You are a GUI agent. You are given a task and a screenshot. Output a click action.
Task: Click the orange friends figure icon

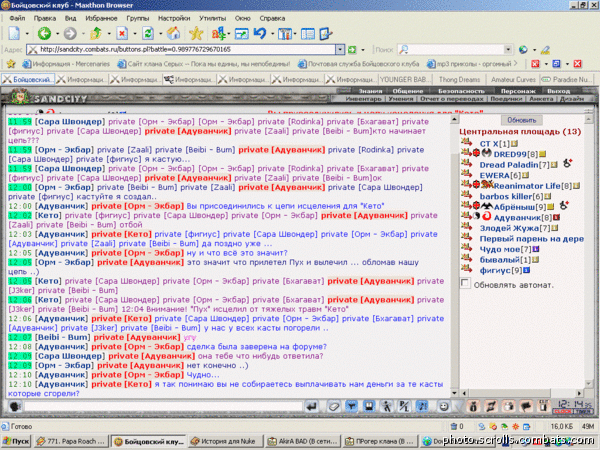(x=509, y=406)
